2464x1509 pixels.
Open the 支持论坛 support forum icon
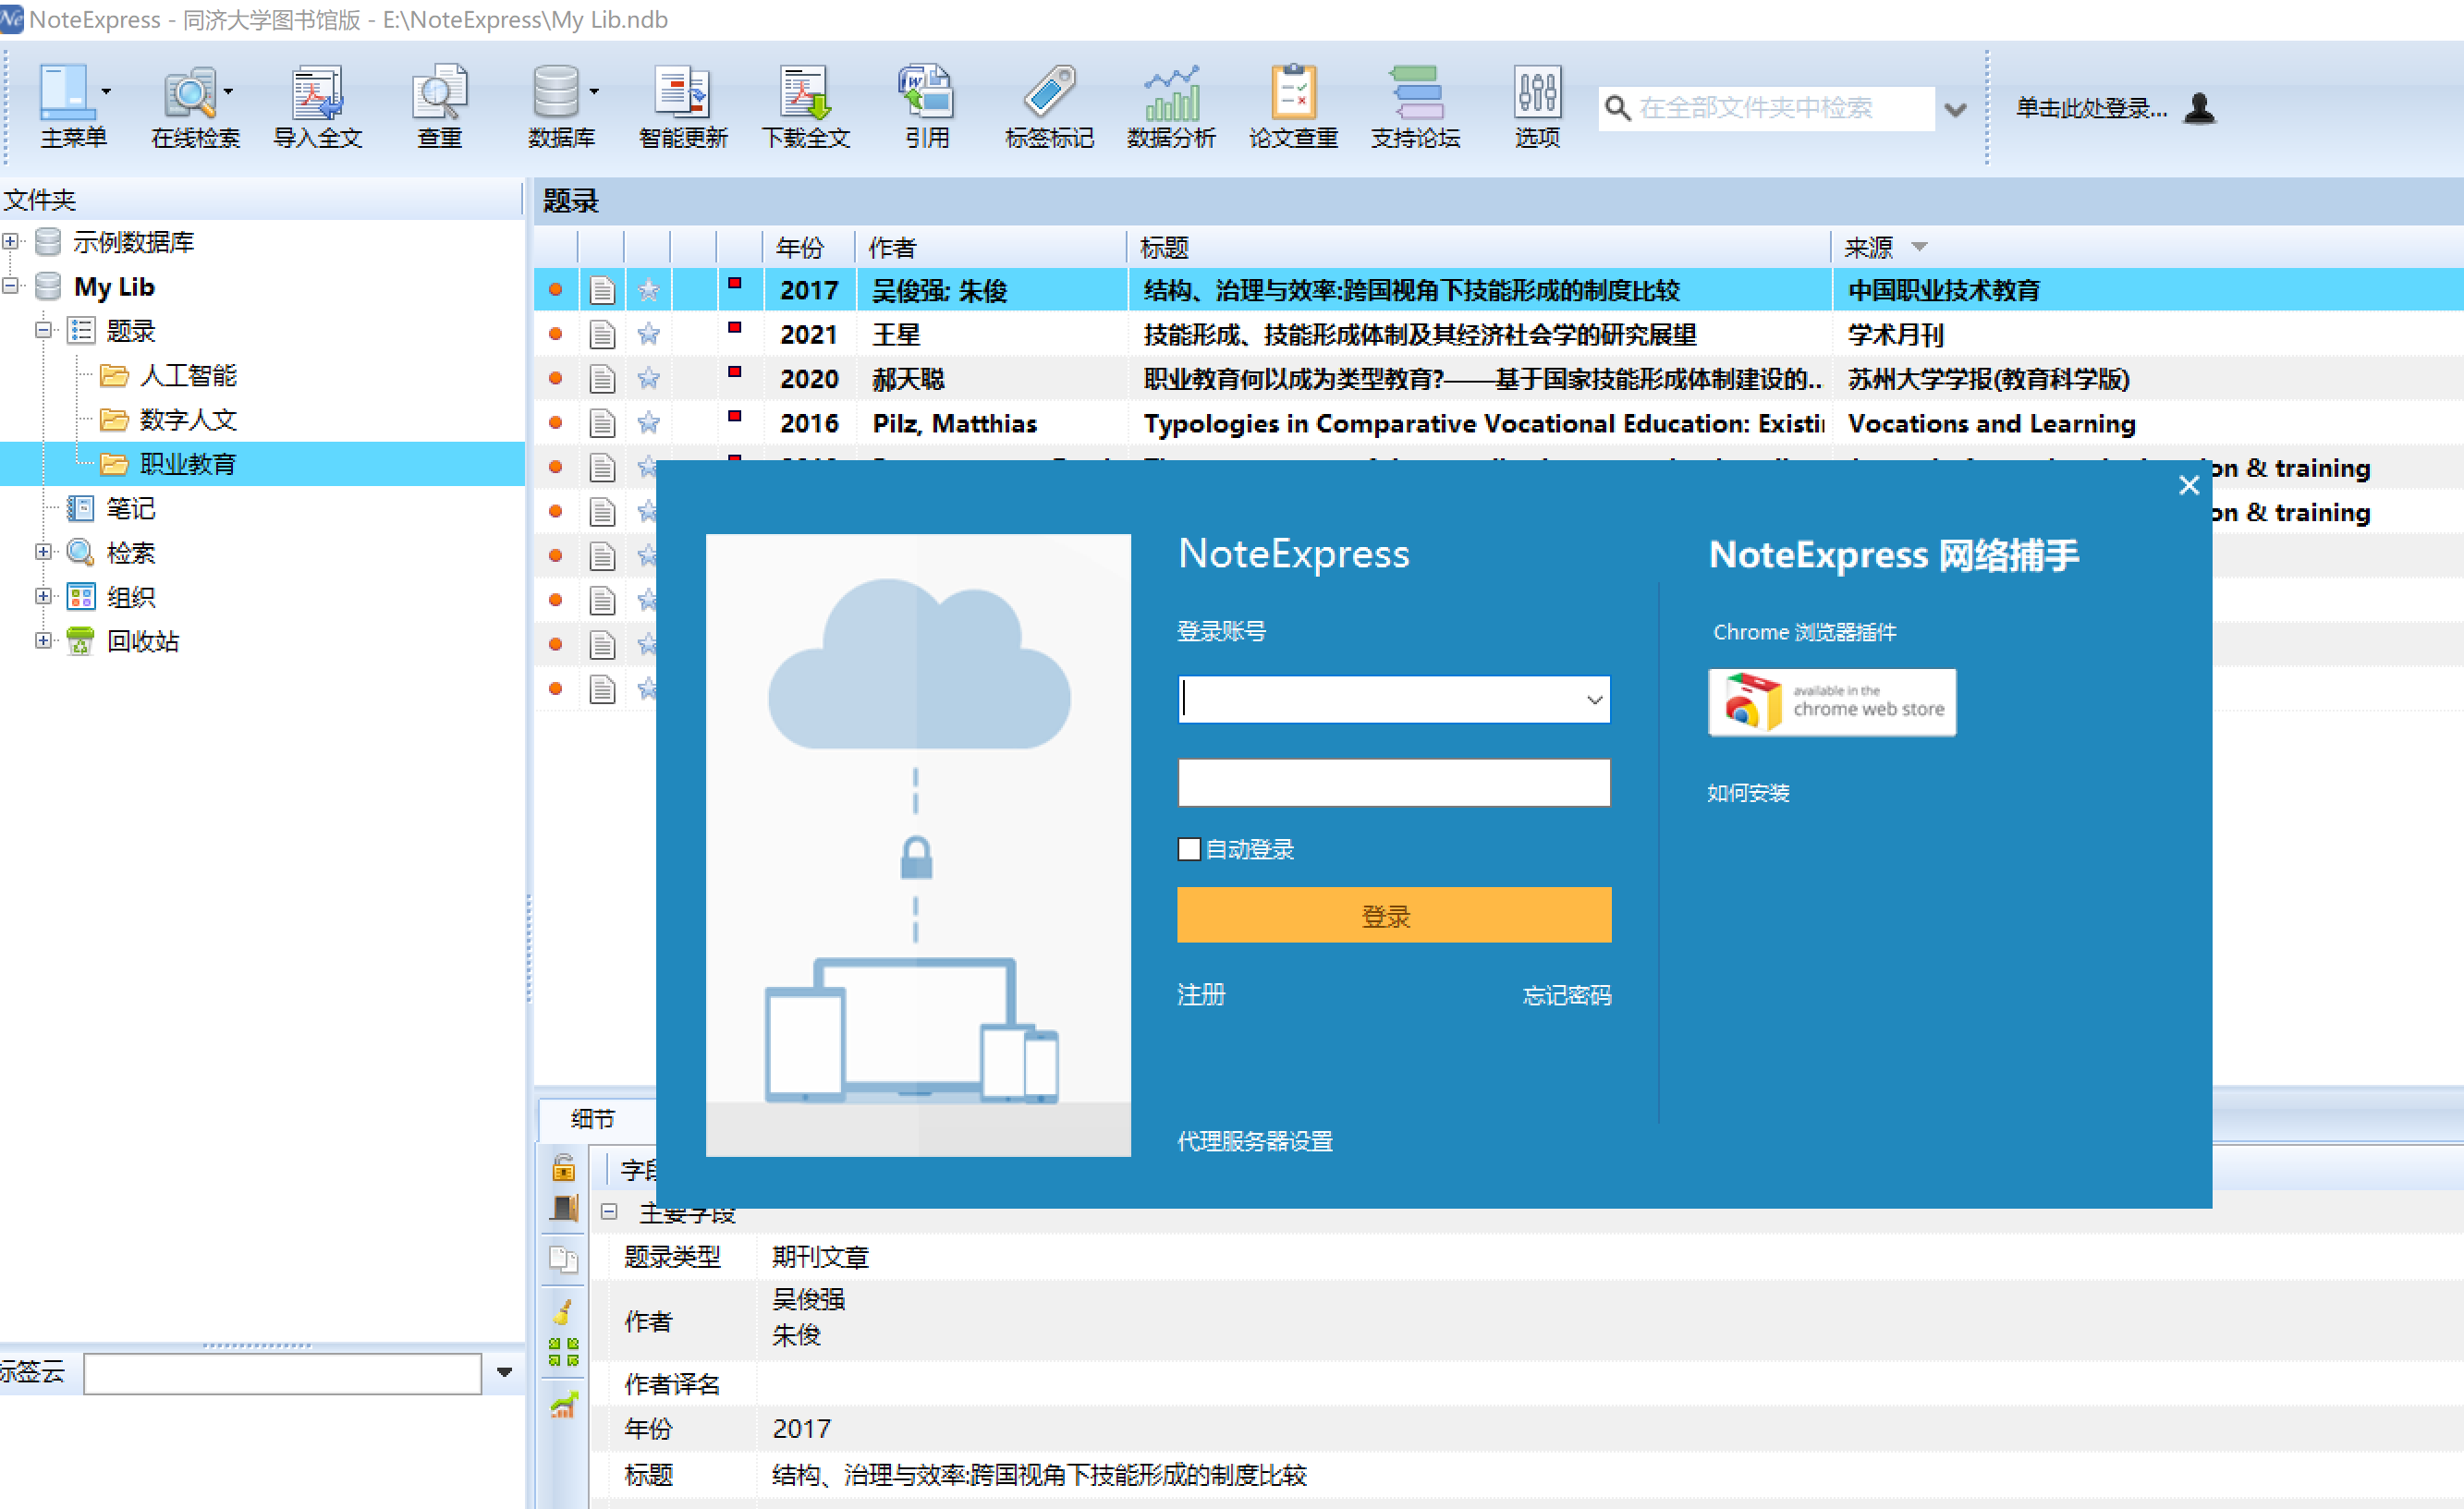click(x=1415, y=92)
